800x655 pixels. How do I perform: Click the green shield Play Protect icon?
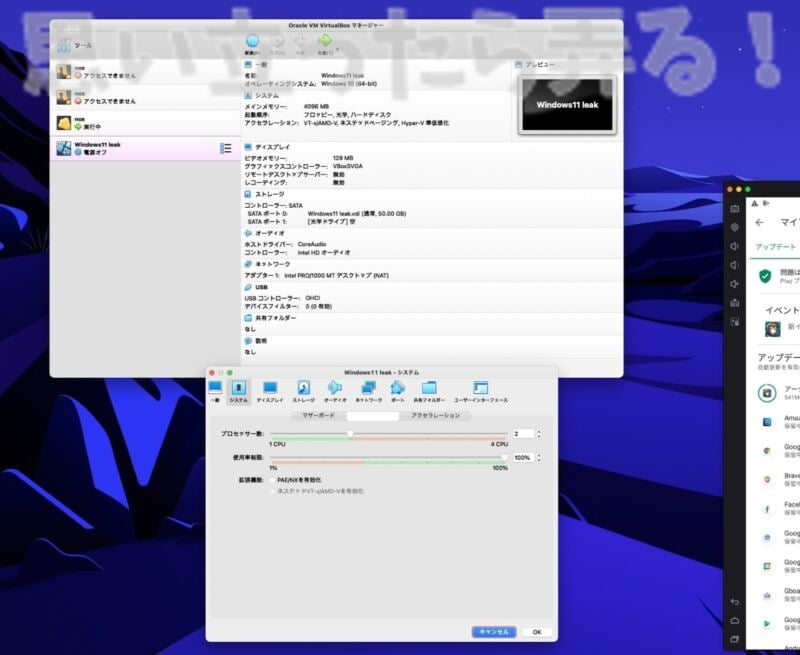[x=765, y=276]
